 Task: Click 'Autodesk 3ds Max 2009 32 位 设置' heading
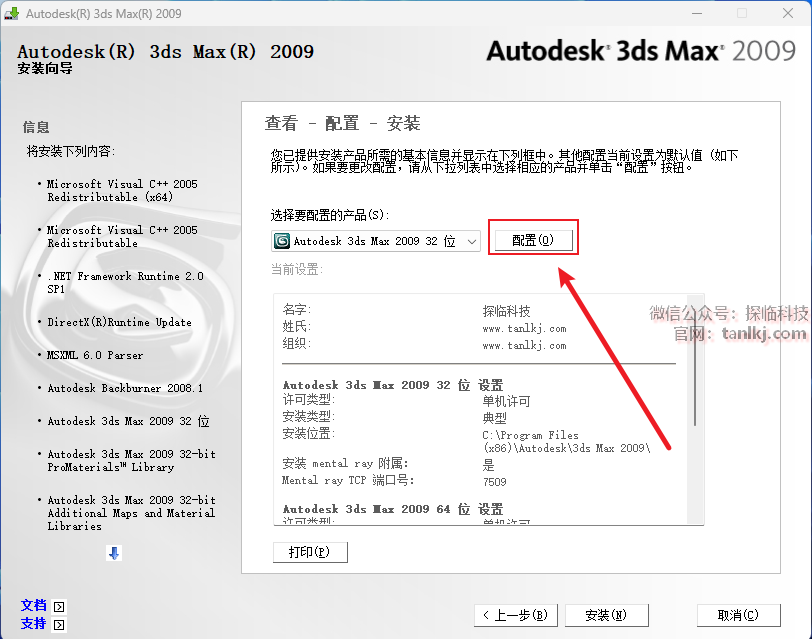(393, 385)
